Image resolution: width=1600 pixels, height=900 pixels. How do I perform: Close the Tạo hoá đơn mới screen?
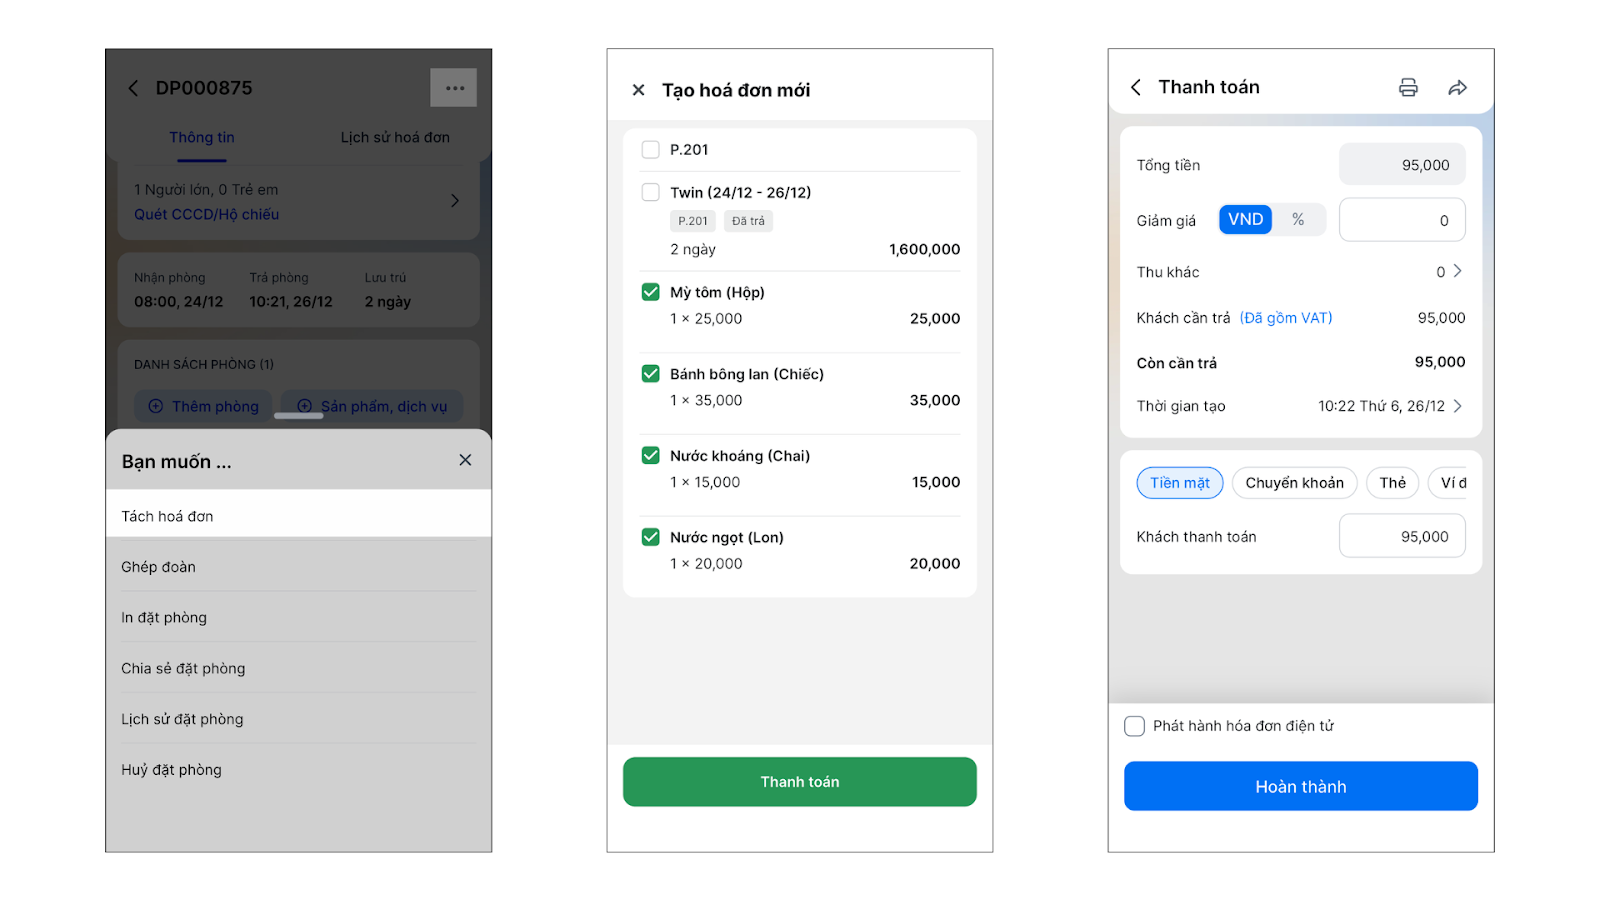tap(638, 90)
